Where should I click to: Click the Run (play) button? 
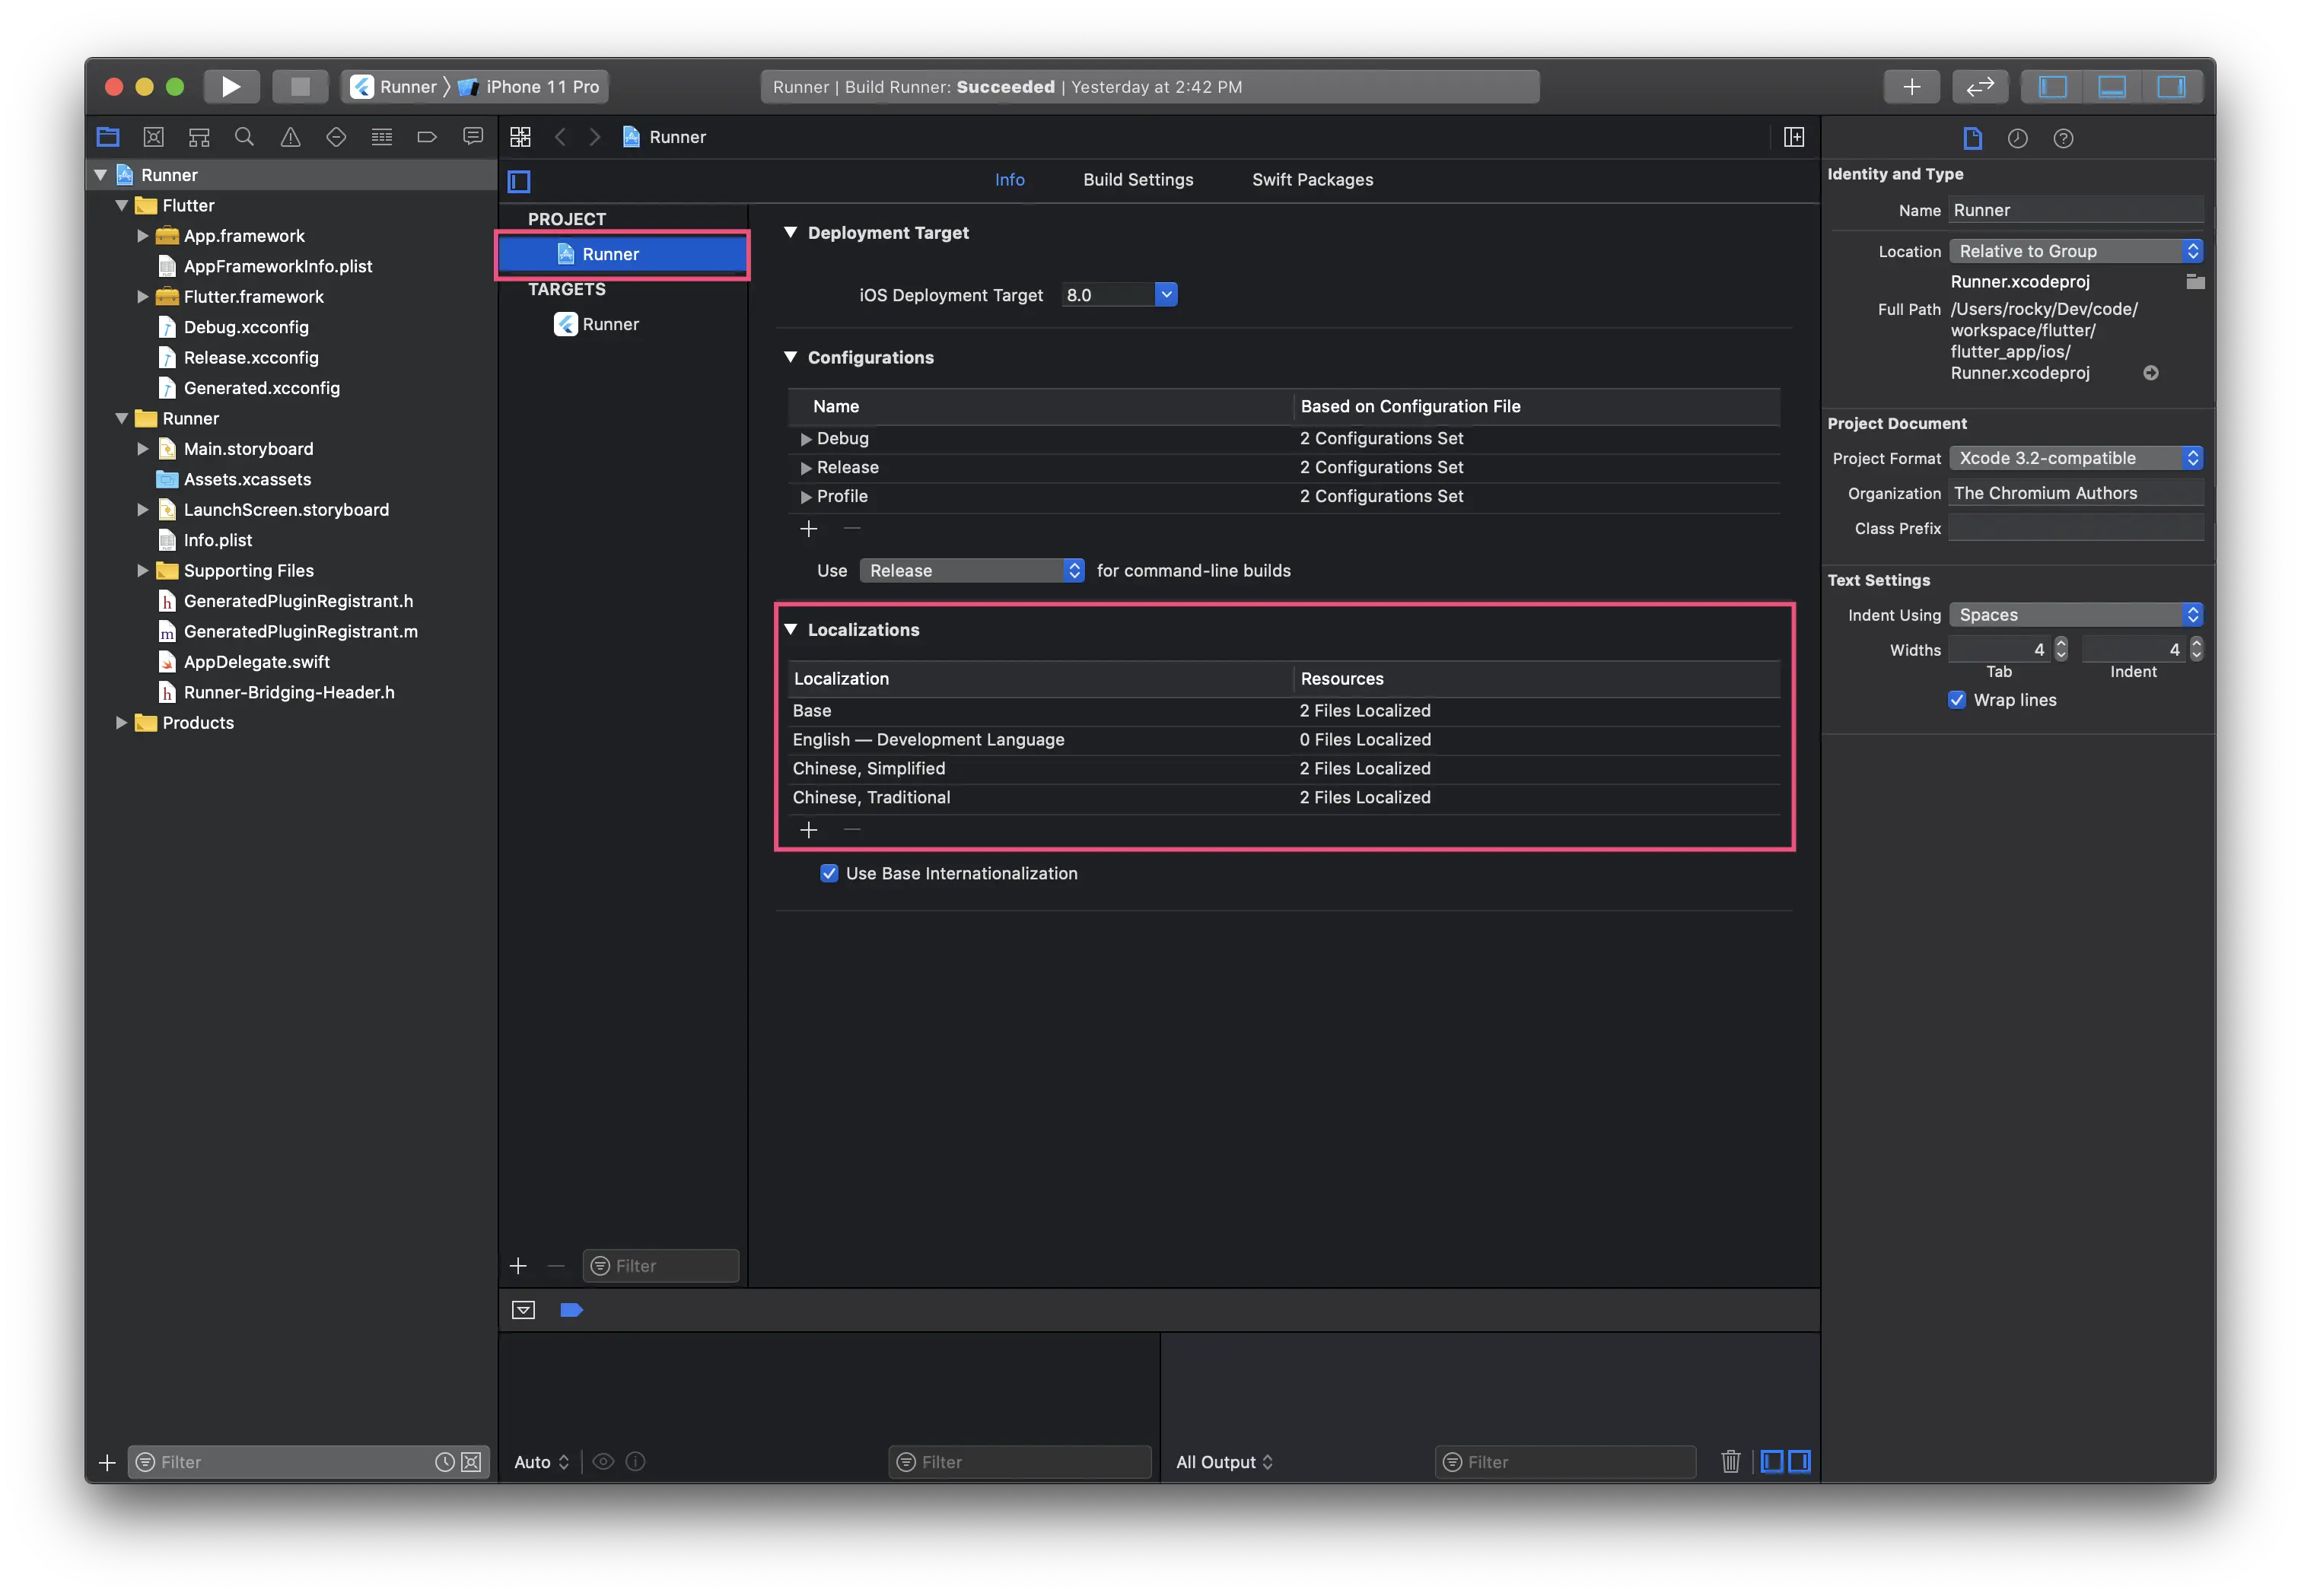point(231,86)
